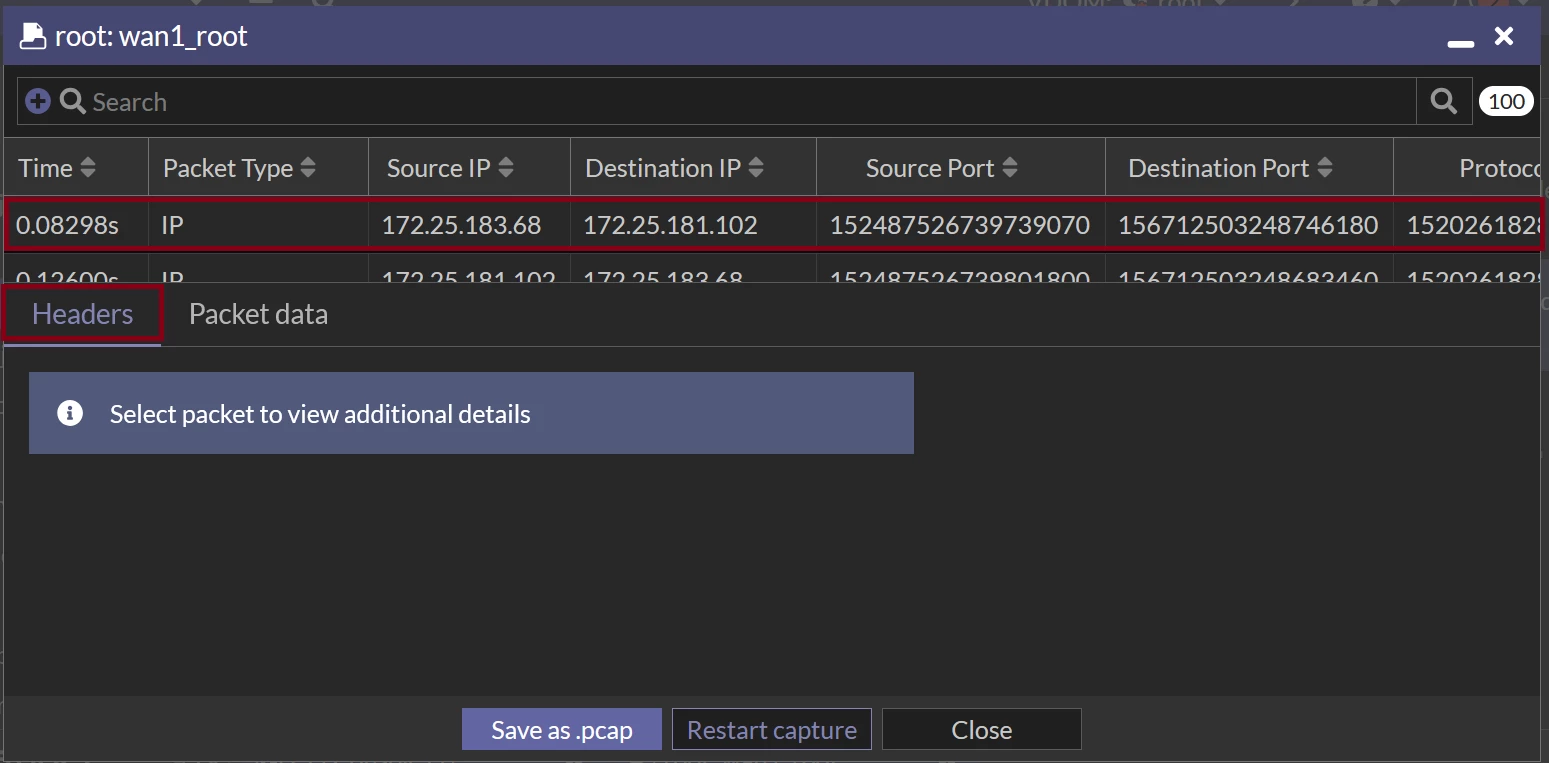
Task: Sort by the Source IP column
Action: 450,168
